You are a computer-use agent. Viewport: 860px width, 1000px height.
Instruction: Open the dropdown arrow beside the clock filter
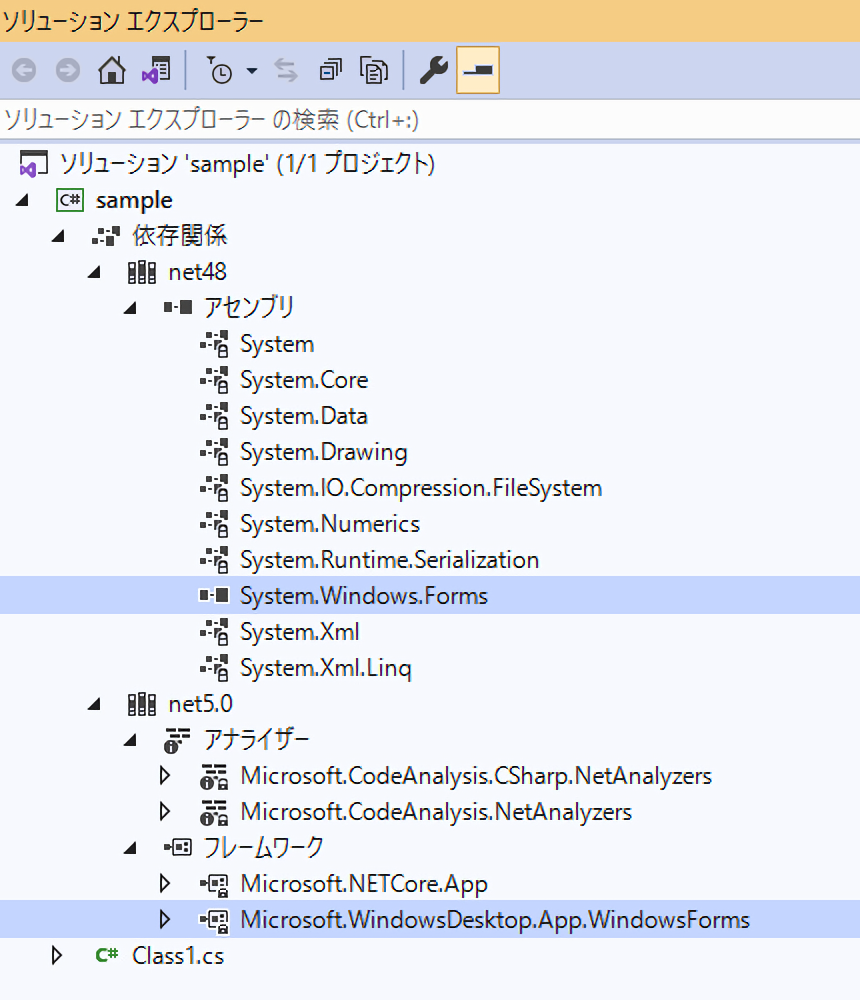[x=251, y=71]
